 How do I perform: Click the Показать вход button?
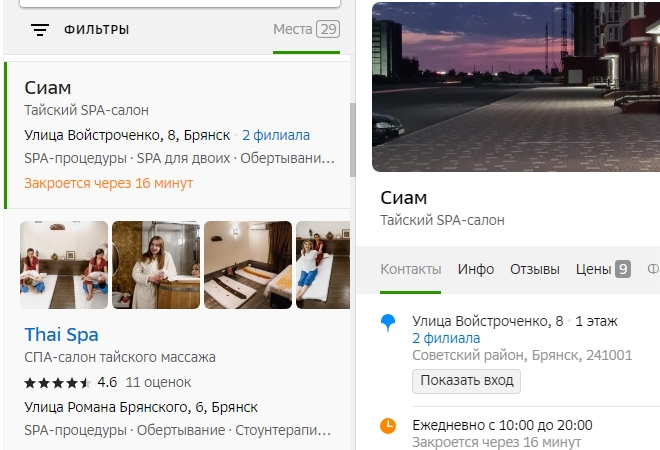[466, 381]
